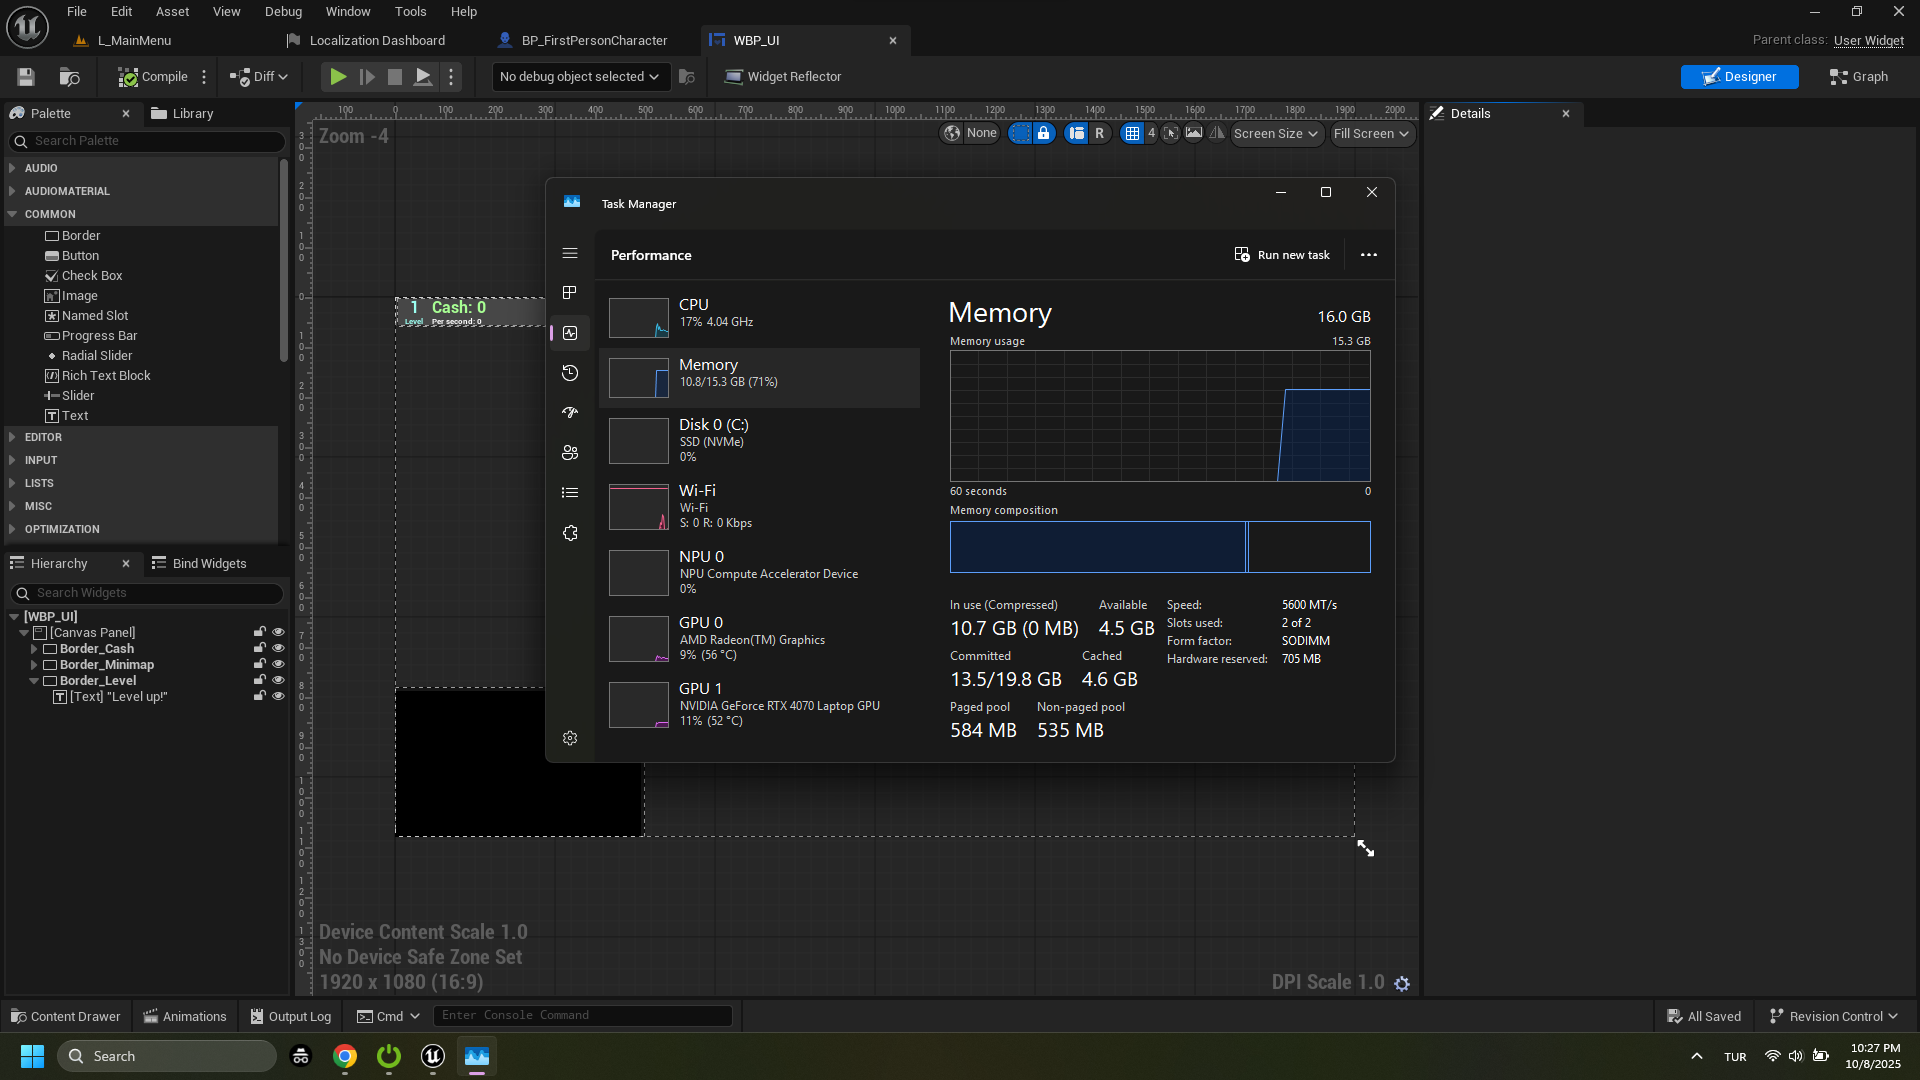Click the Save asset icon
Screen dimensions: 1920x1080
[x=26, y=77]
